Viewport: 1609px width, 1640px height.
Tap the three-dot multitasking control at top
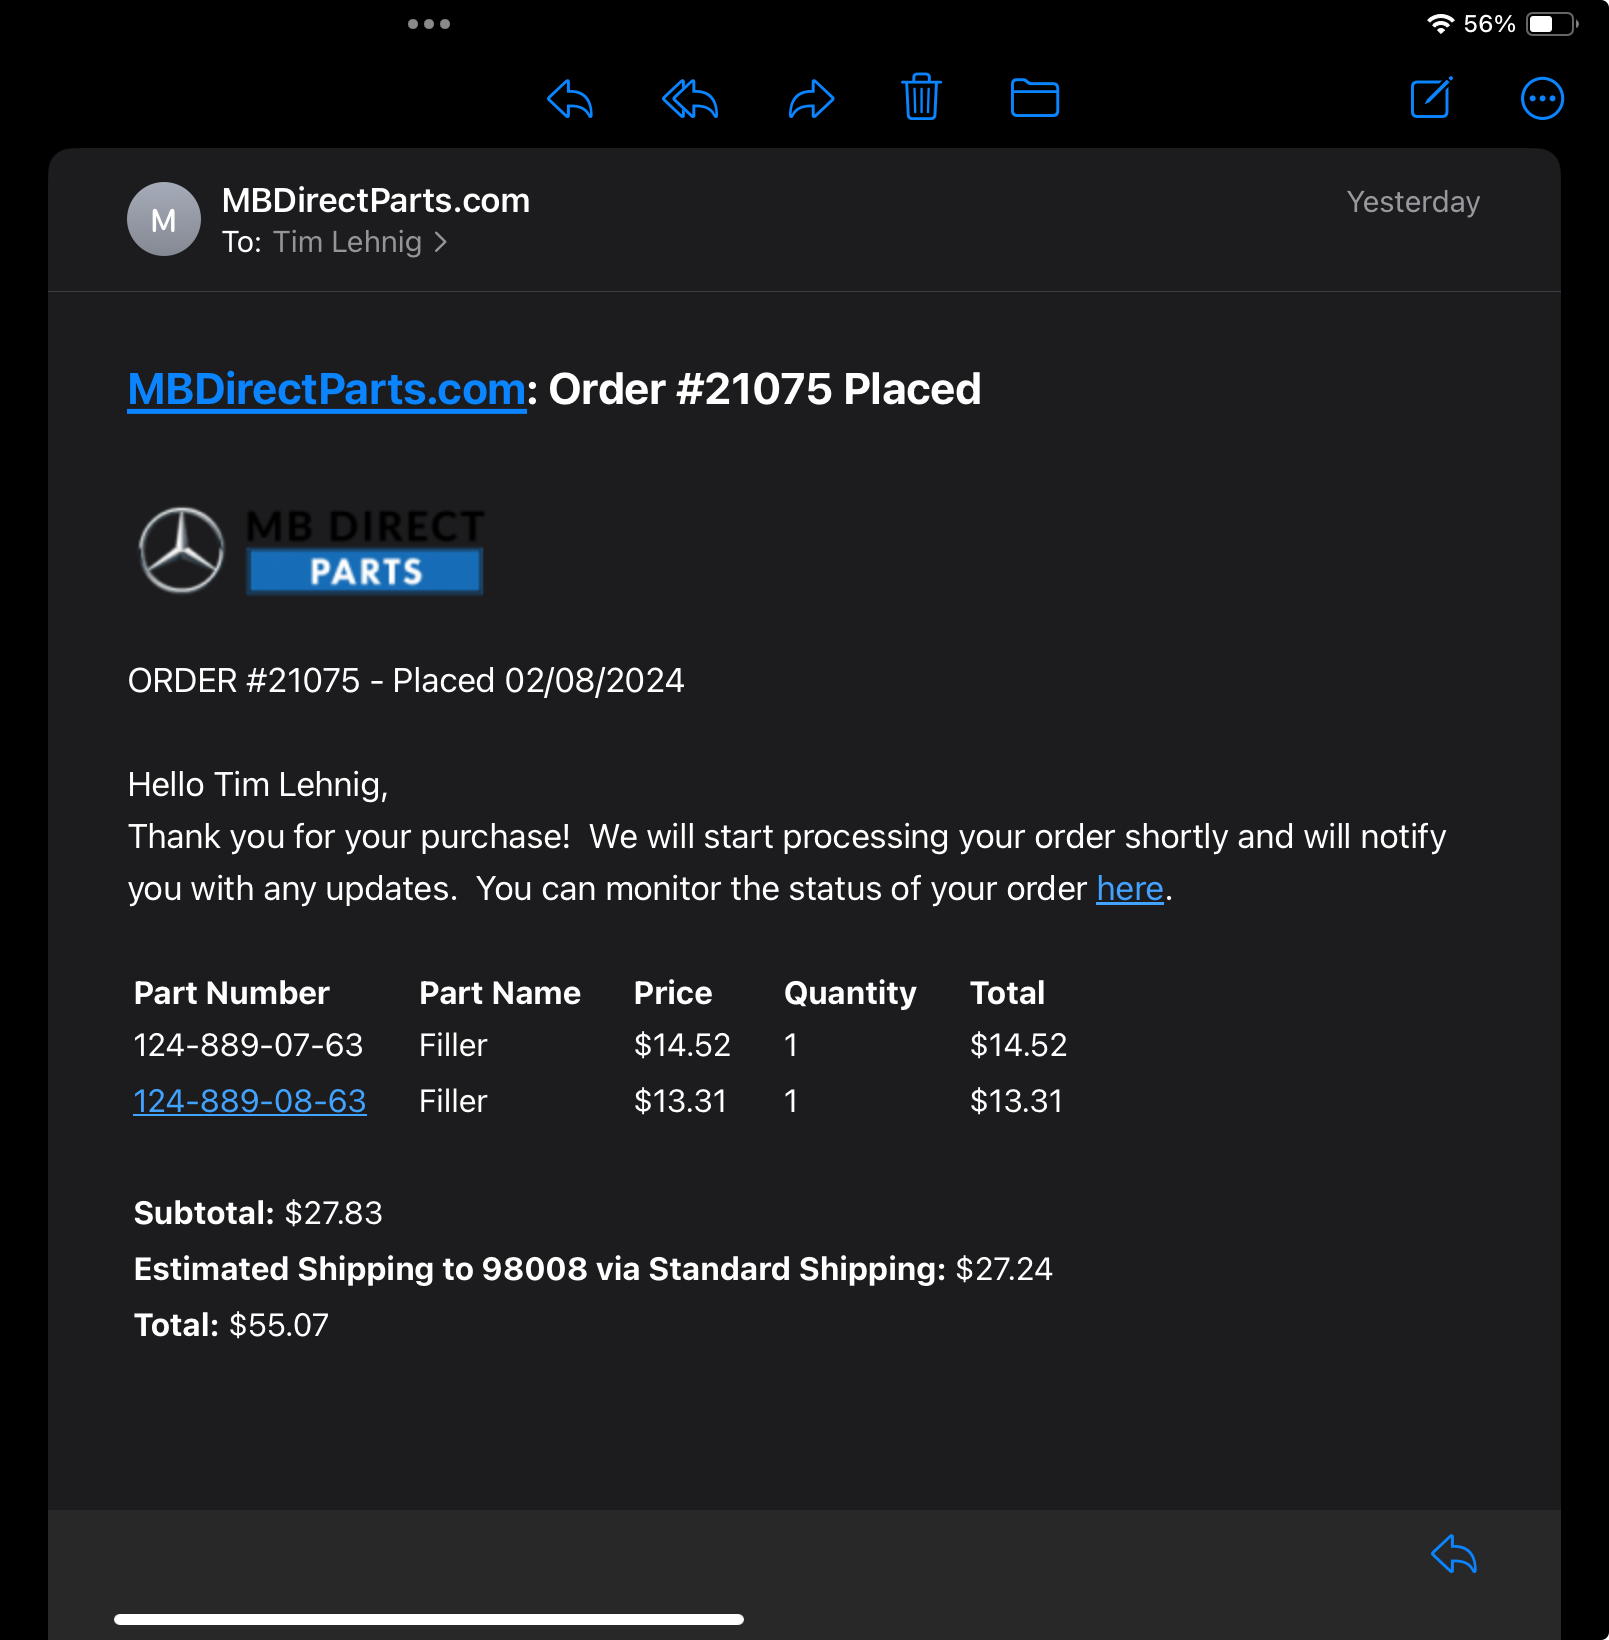click(429, 24)
